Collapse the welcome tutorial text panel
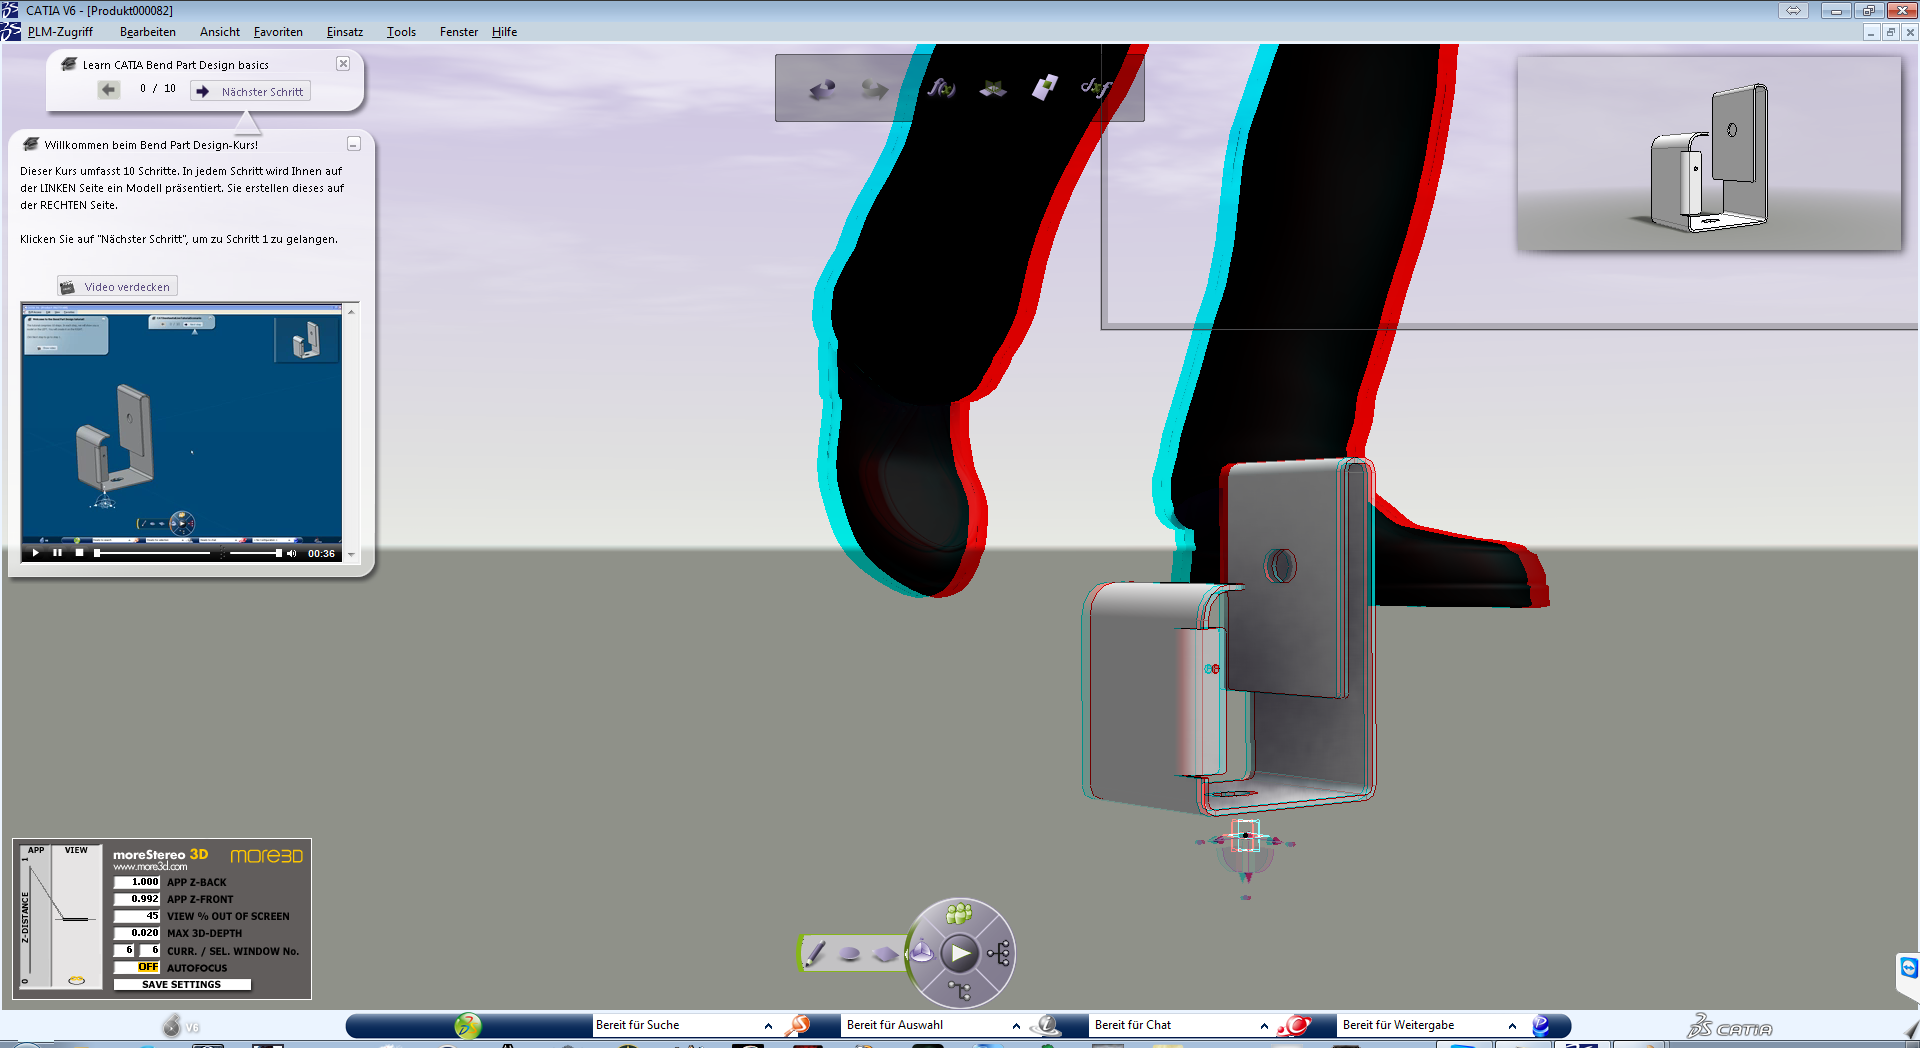Screen dimensions: 1920x1048 354,144
